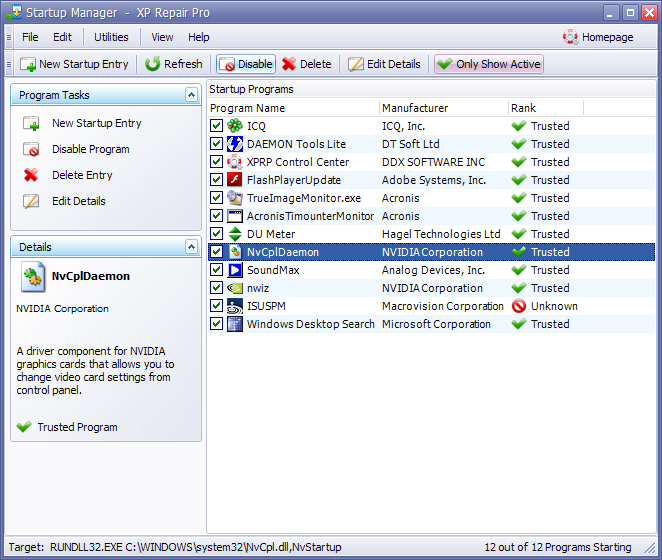Uncheck the TrueImageMonitor.exe checkbox
This screenshot has width=662, height=560.
(x=217, y=198)
